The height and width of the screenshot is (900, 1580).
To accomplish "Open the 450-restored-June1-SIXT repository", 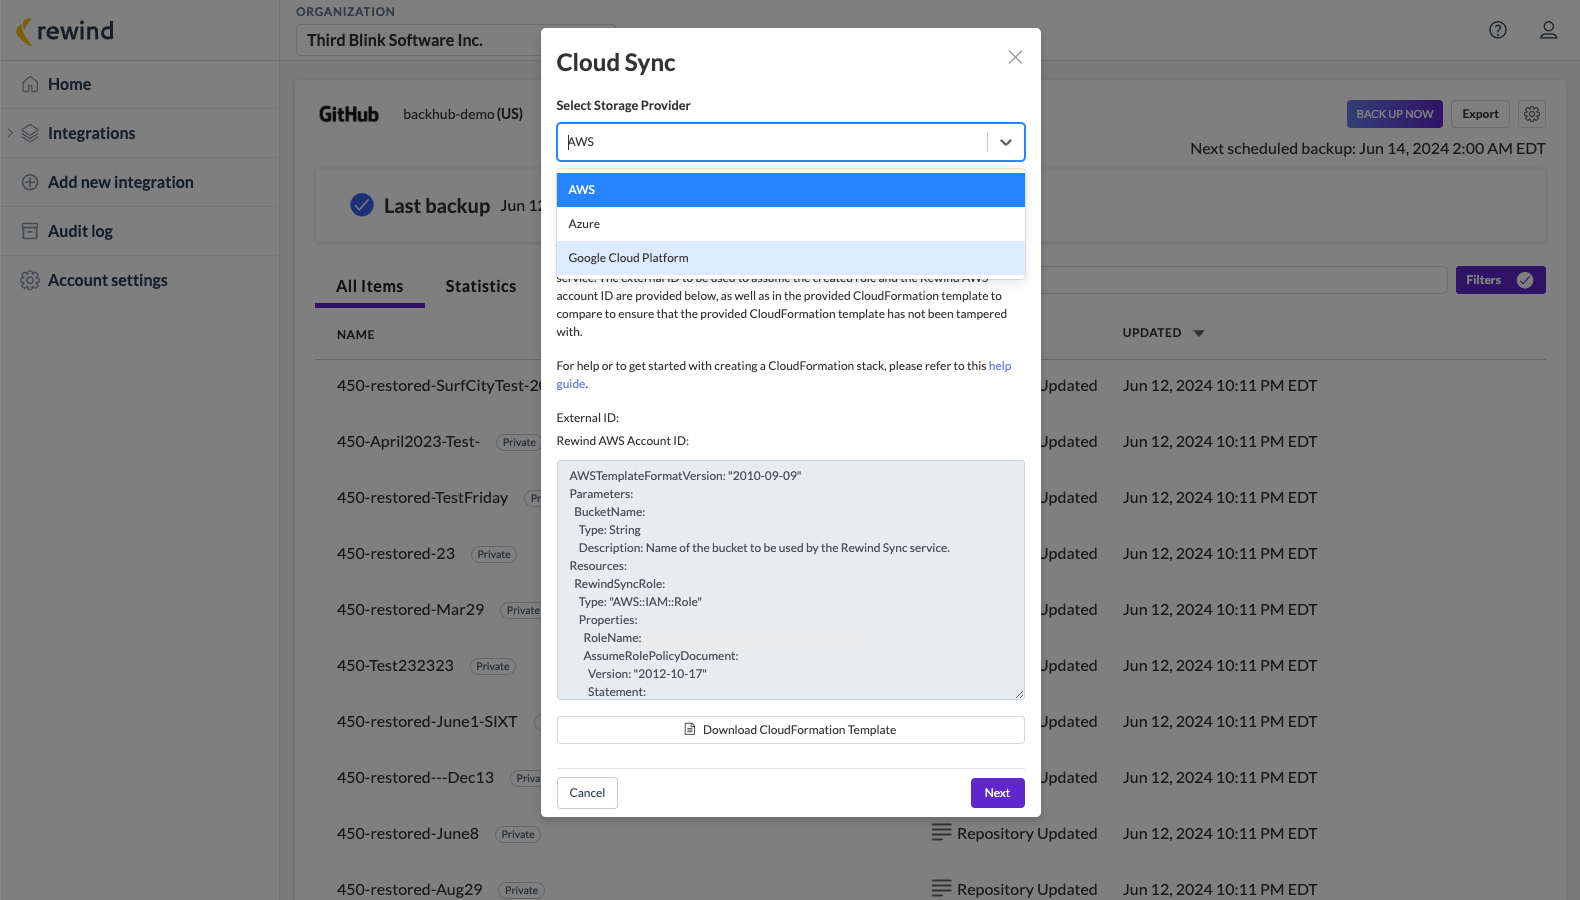I will click(427, 721).
